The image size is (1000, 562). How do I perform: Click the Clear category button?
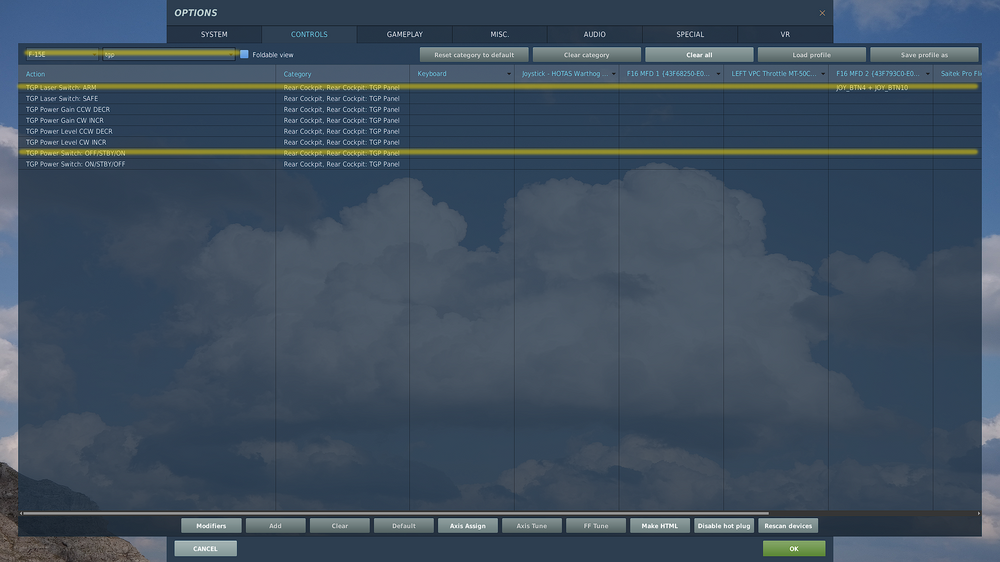pos(587,55)
